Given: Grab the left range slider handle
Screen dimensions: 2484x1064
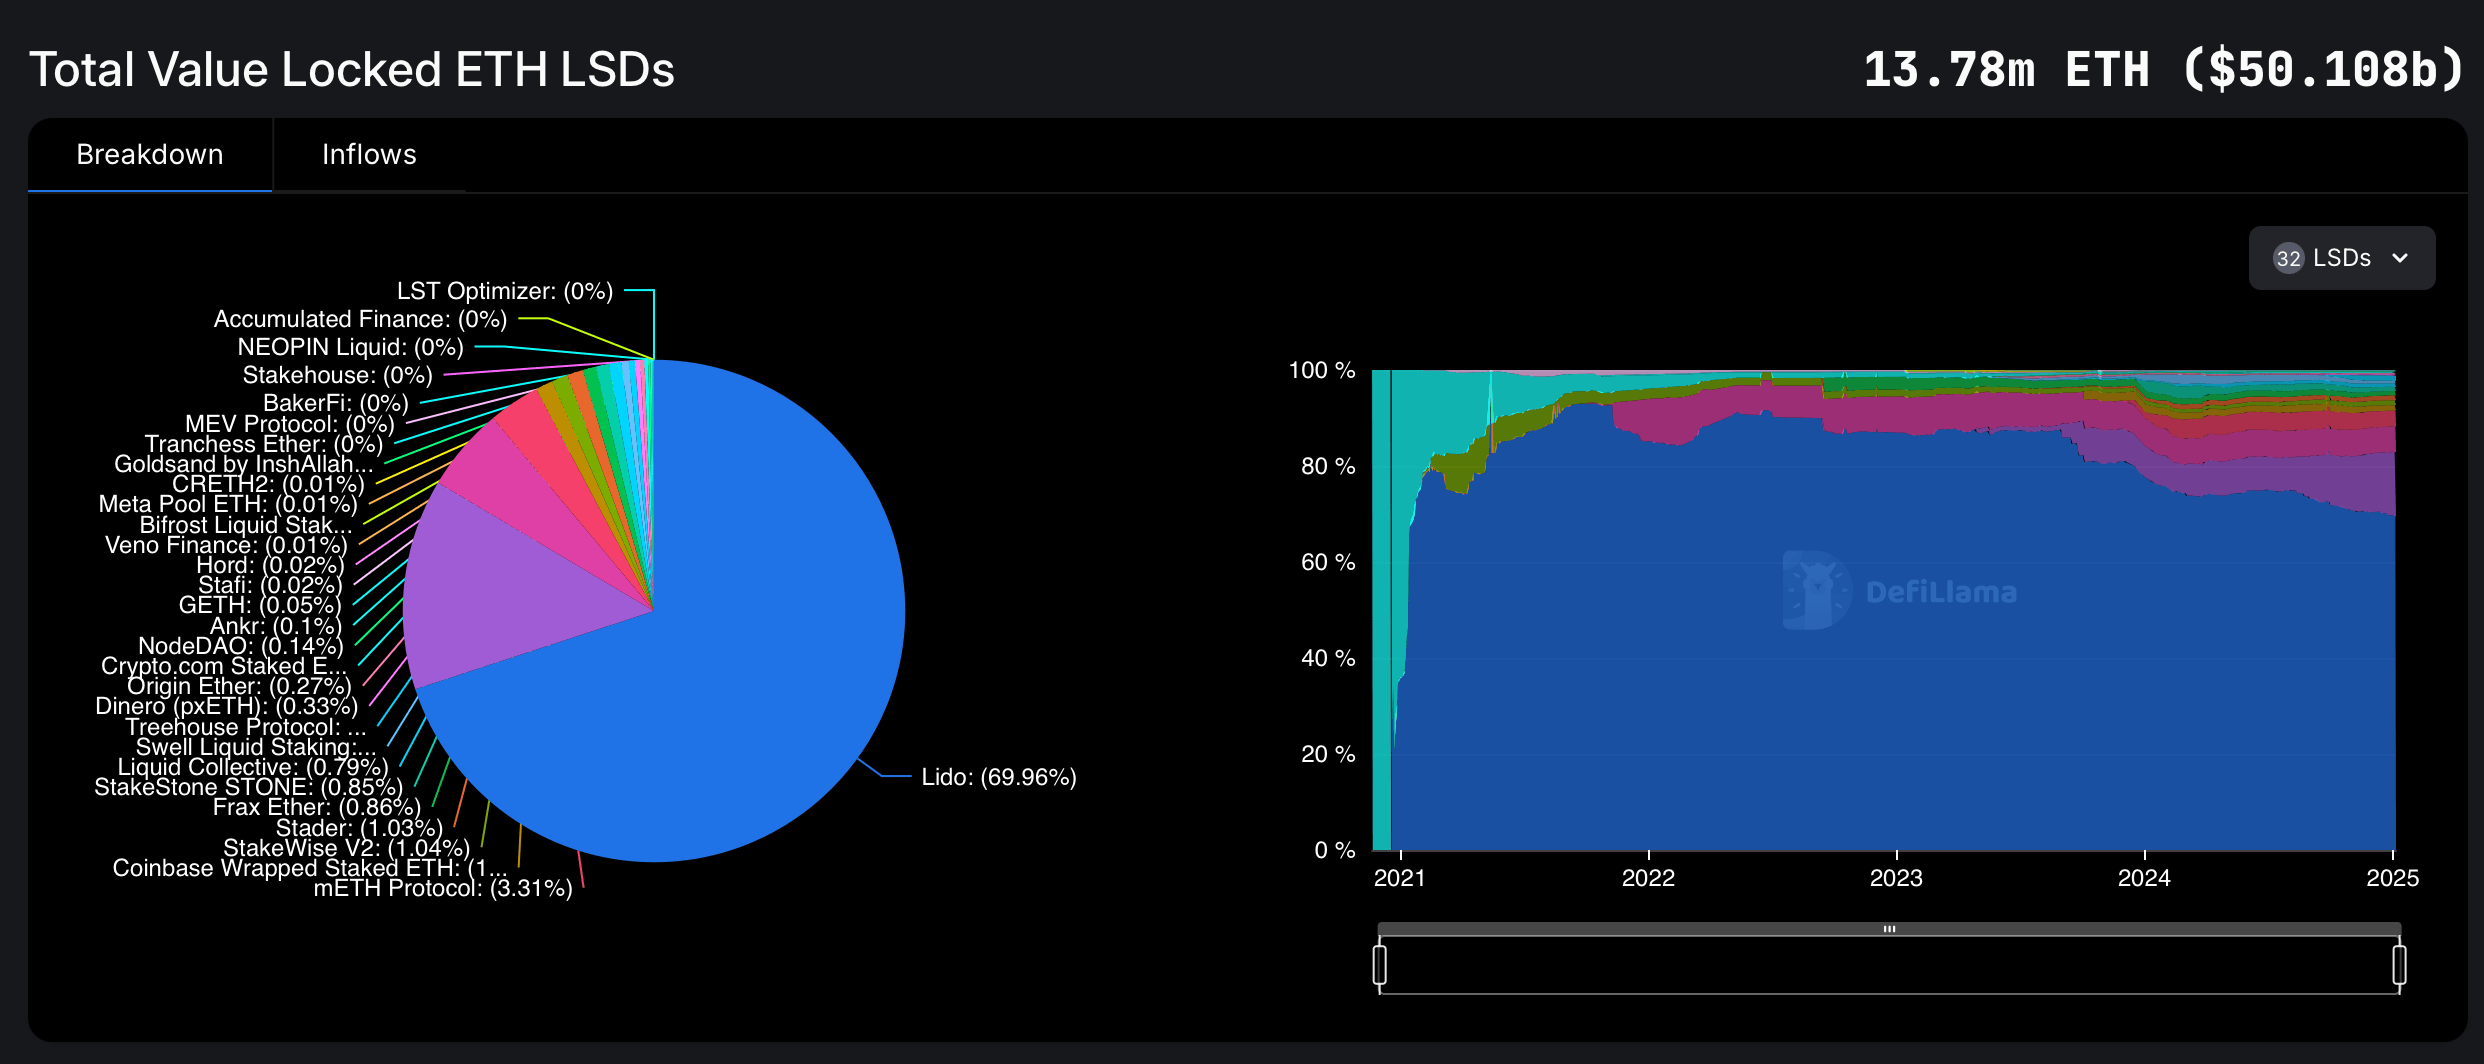Looking at the screenshot, I should pos(1380,965).
